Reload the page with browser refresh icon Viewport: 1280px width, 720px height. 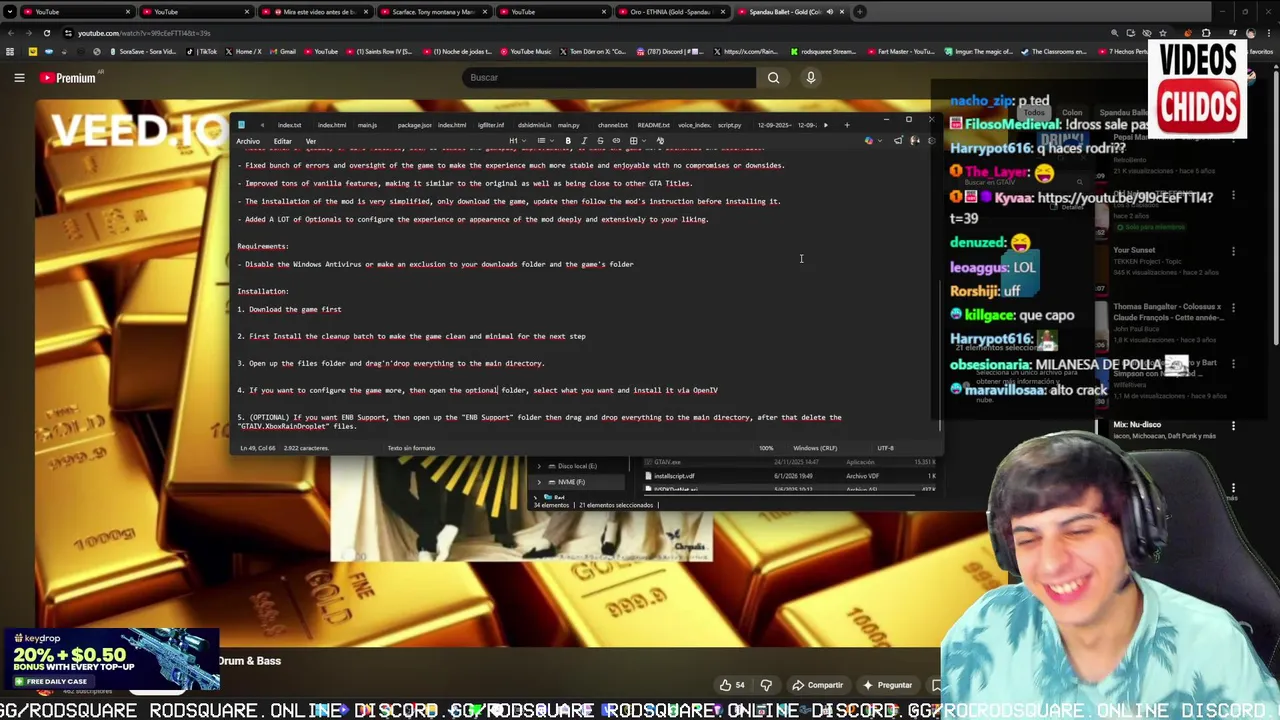(46, 33)
